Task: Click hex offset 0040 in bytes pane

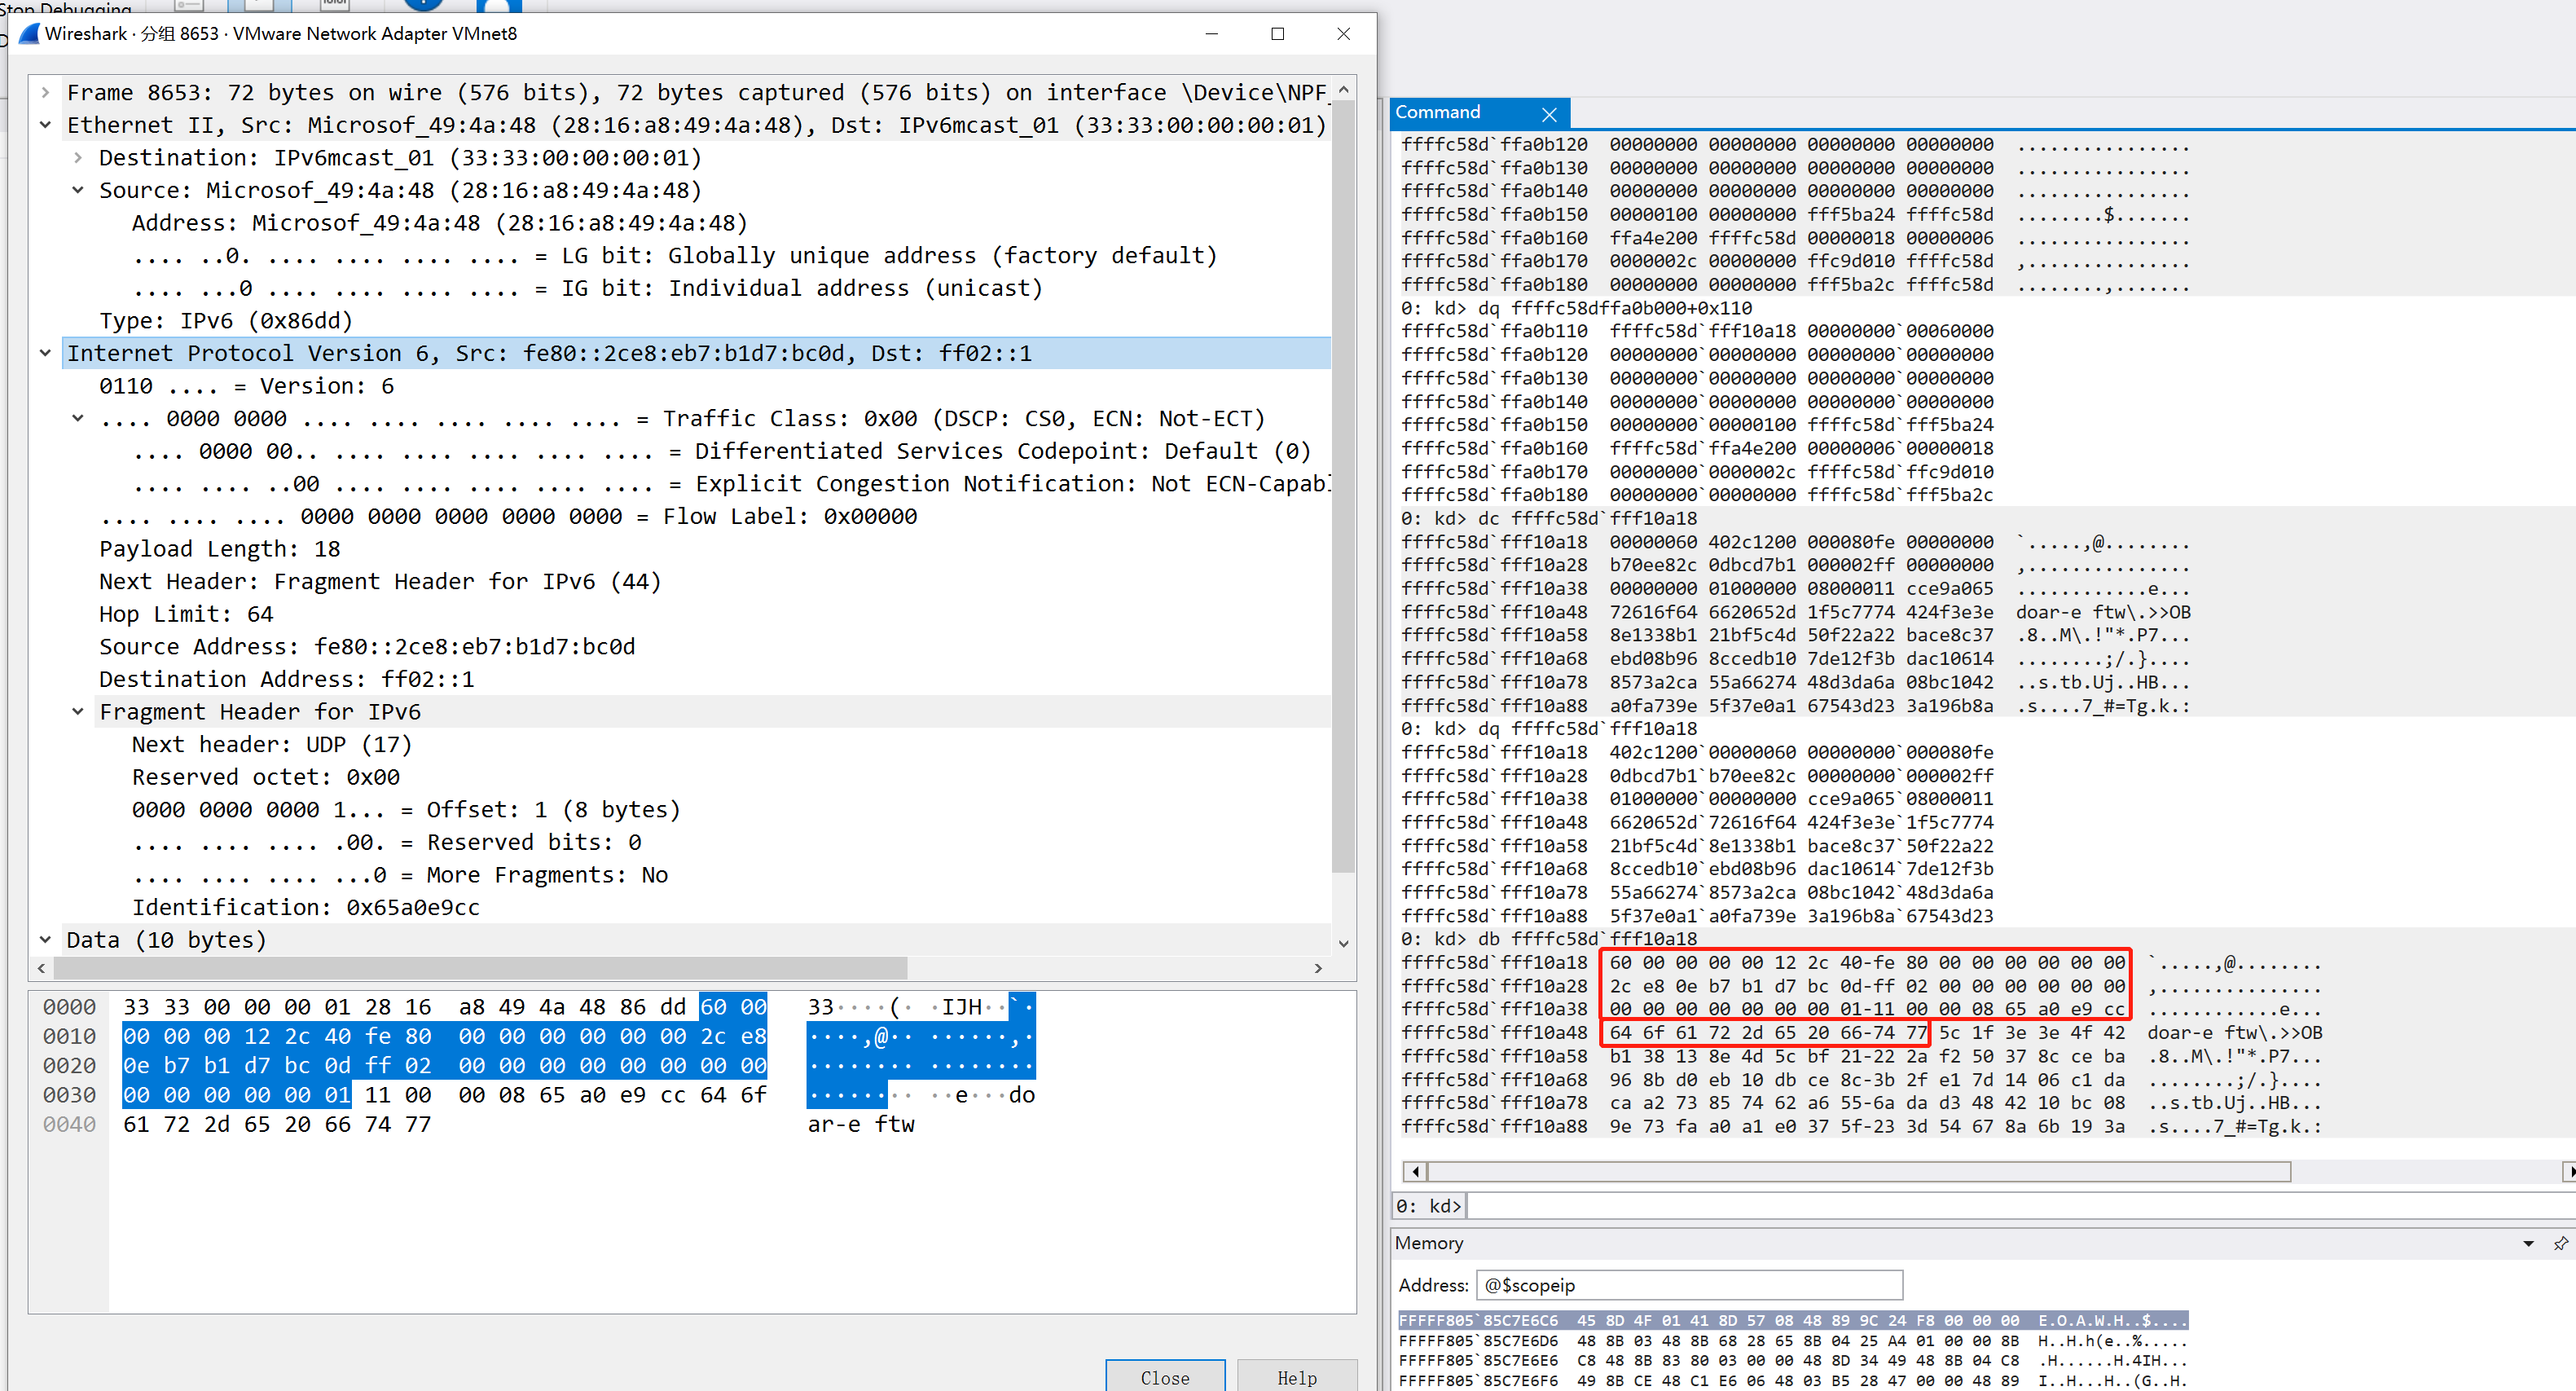Action: click(x=69, y=1125)
